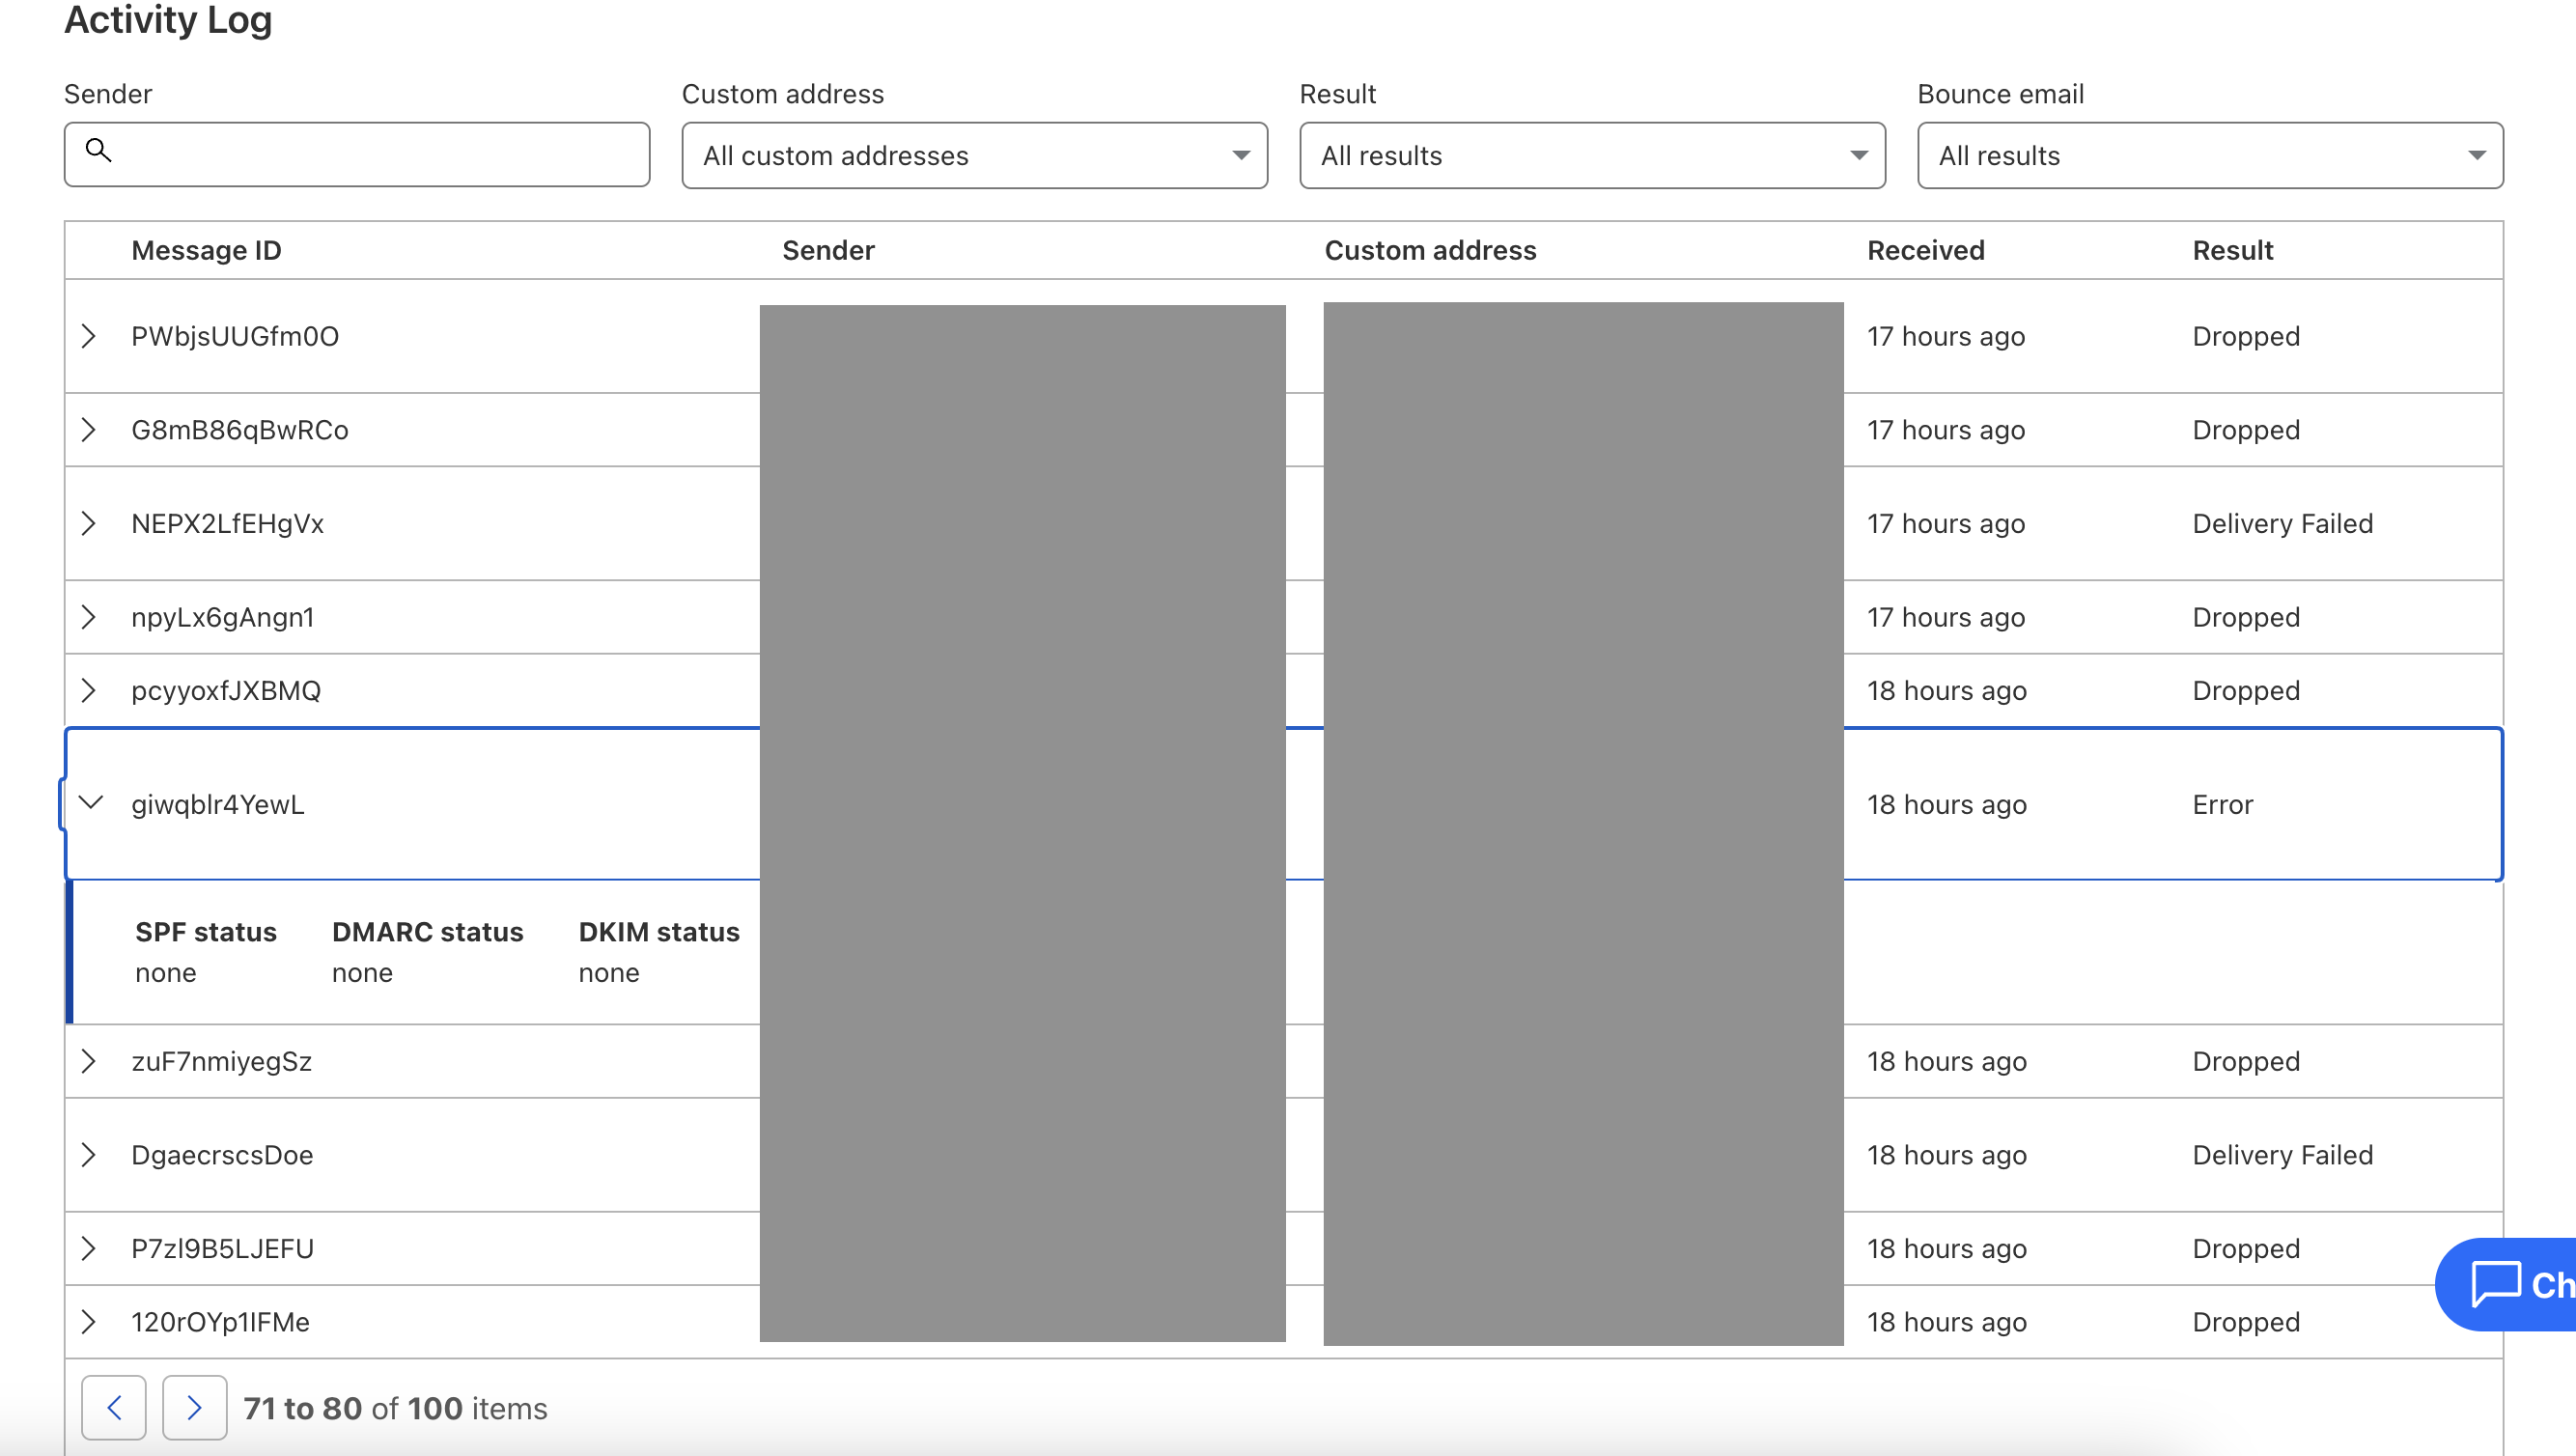This screenshot has height=1456, width=2576.
Task: Expand row pcyyoxfJXBMQ chevron
Action: 89,691
